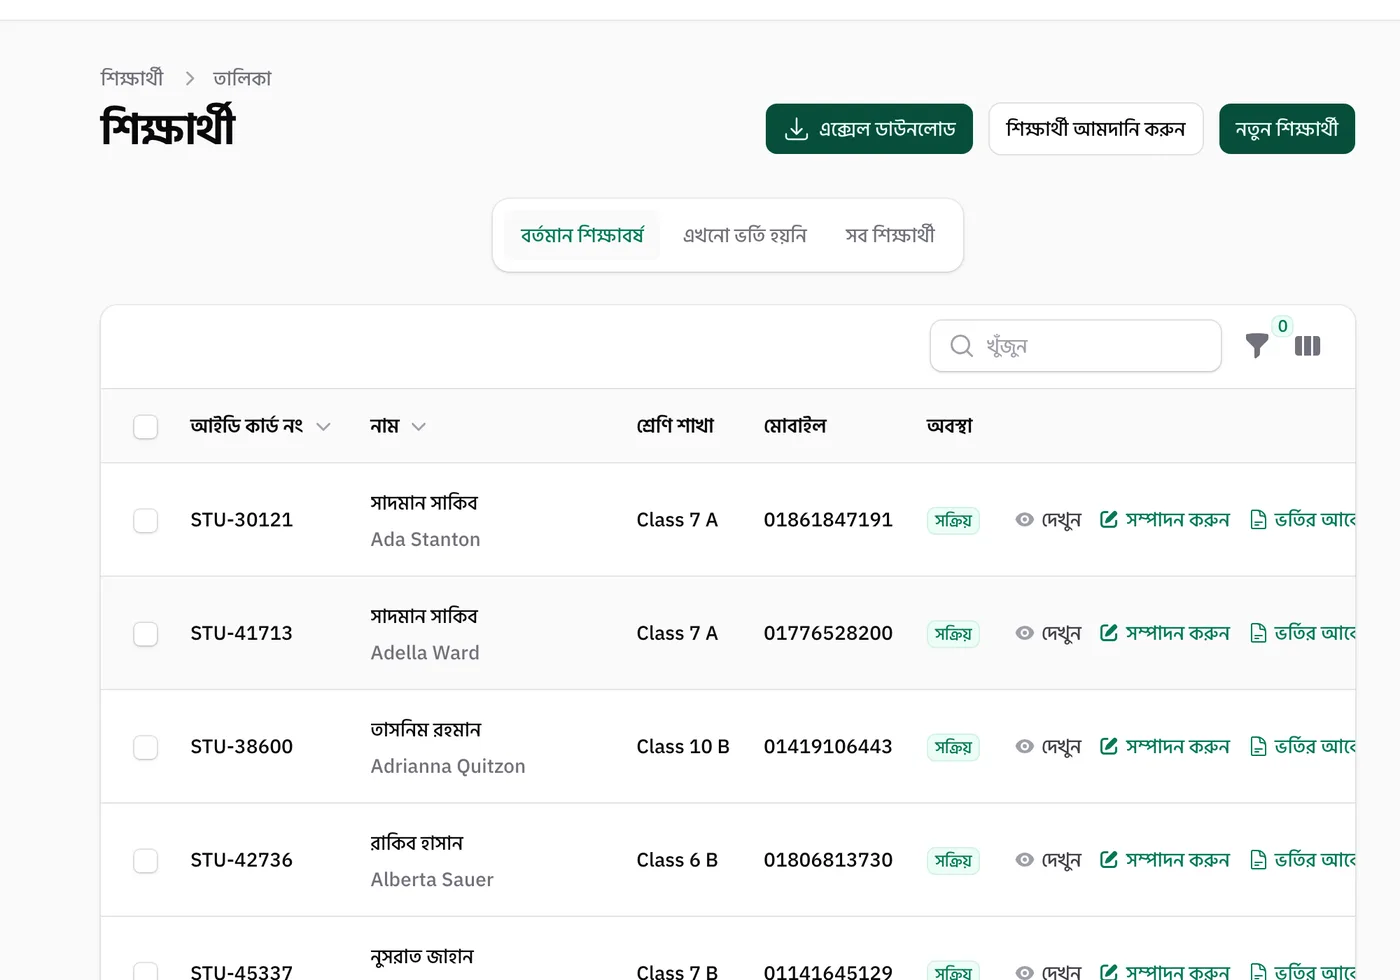1400x980 pixels.
Task: Click mobile number 01776528200
Action: (x=828, y=633)
